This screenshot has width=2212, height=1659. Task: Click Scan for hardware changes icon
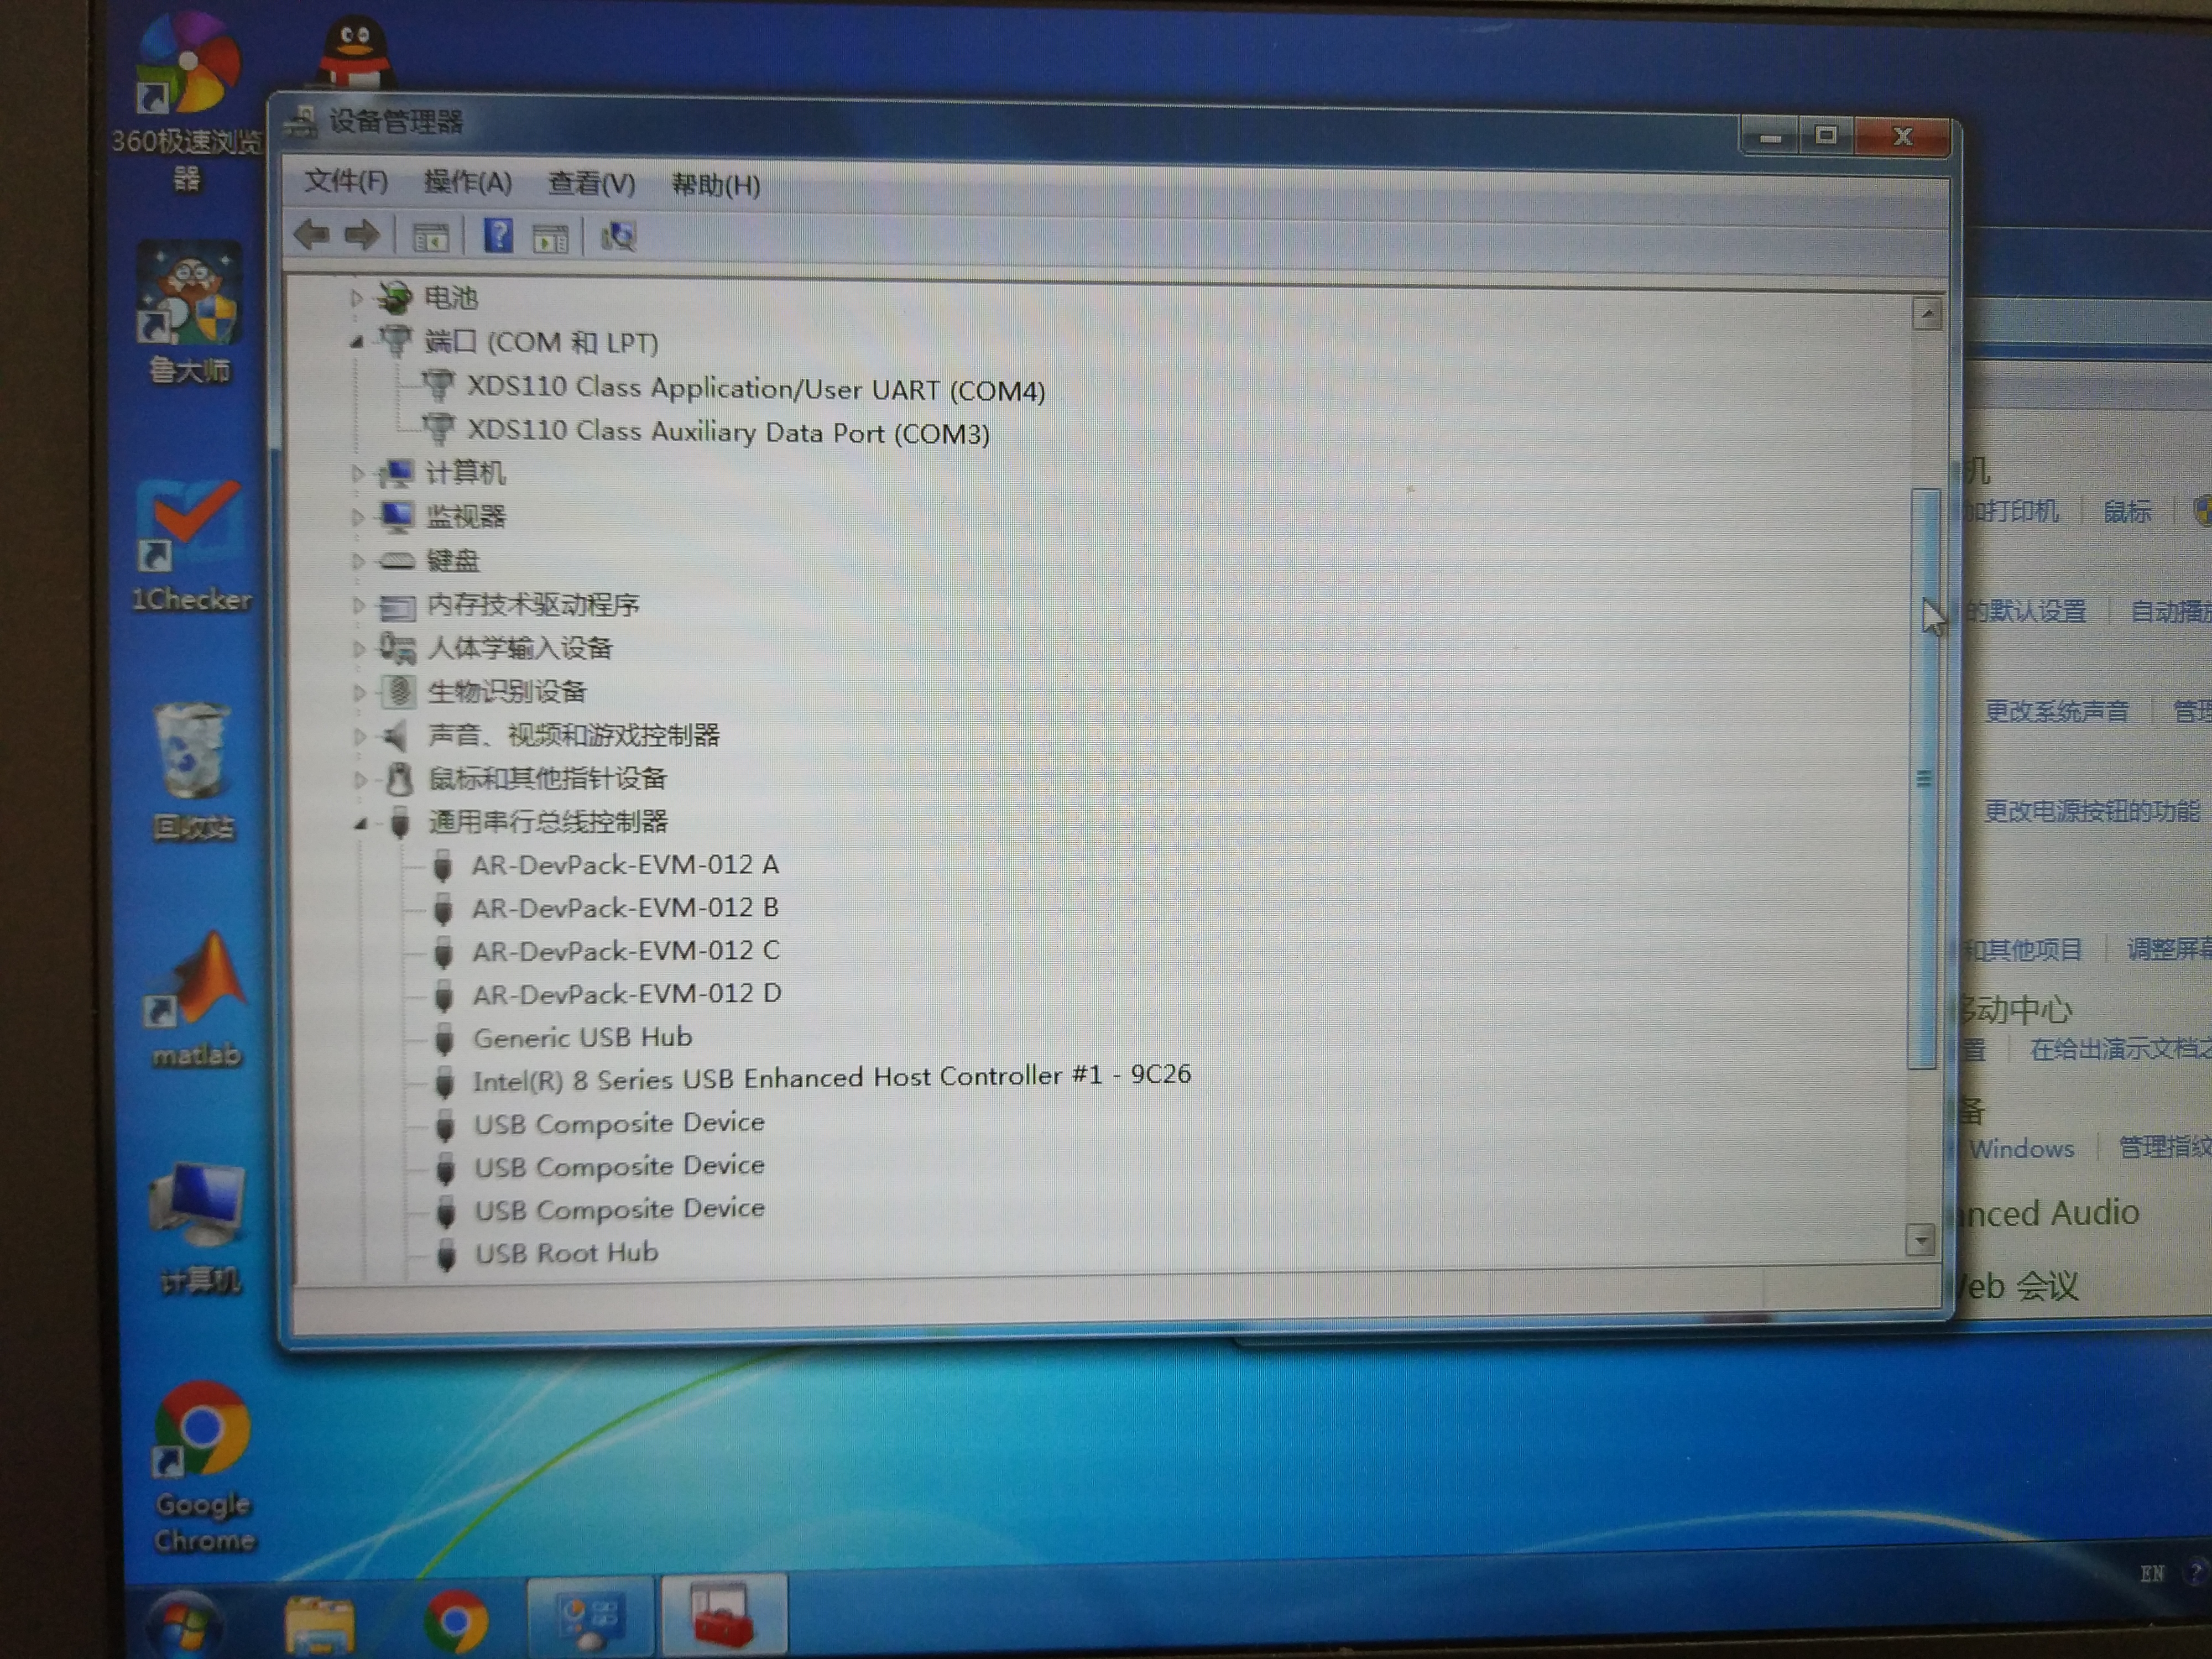[x=617, y=237]
